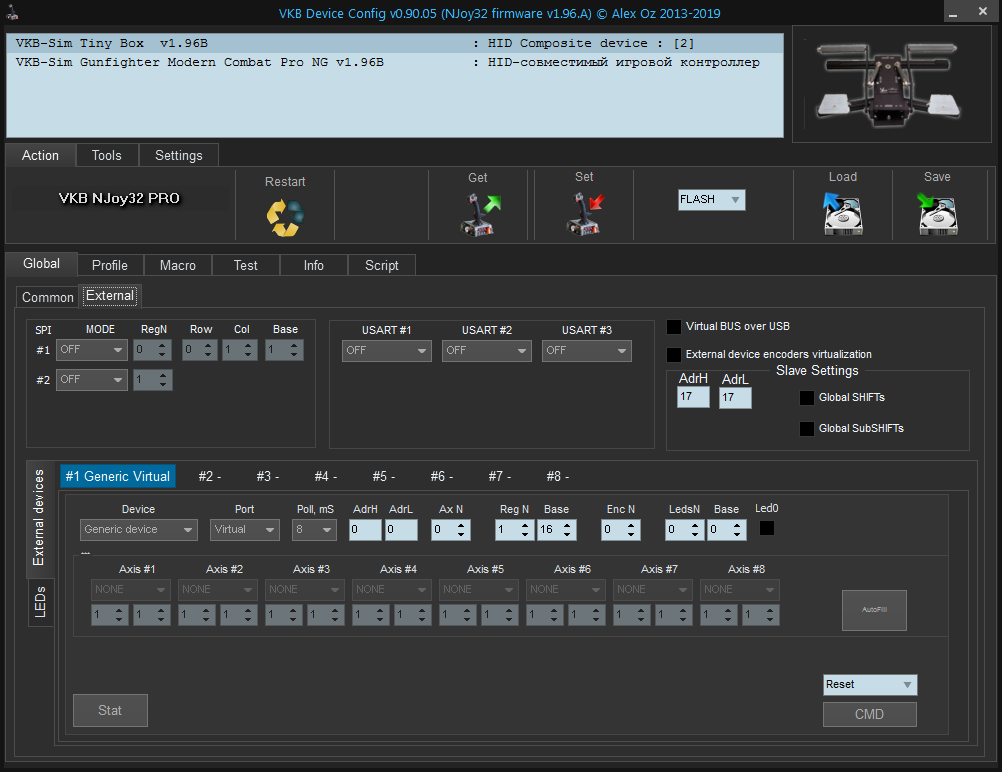Image resolution: width=1002 pixels, height=772 pixels.
Task: Select VKB-Sim Tiny Box device row
Action: [395, 43]
